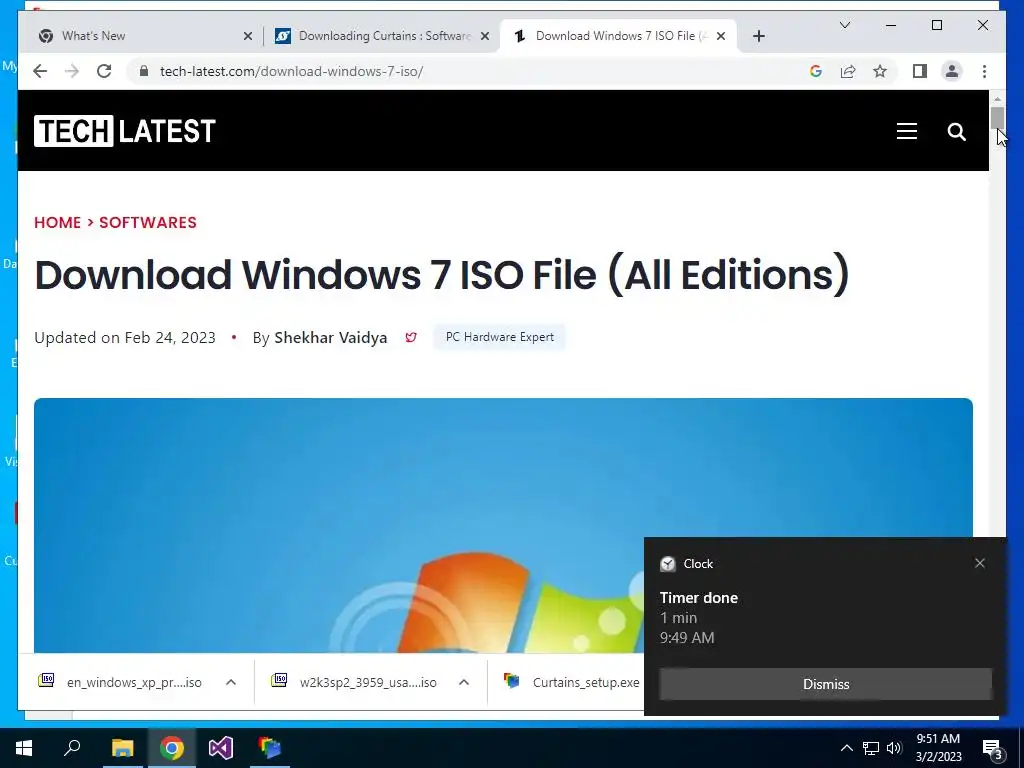1024x768 pixels.
Task: Open a new Chrome tab
Action: click(758, 36)
